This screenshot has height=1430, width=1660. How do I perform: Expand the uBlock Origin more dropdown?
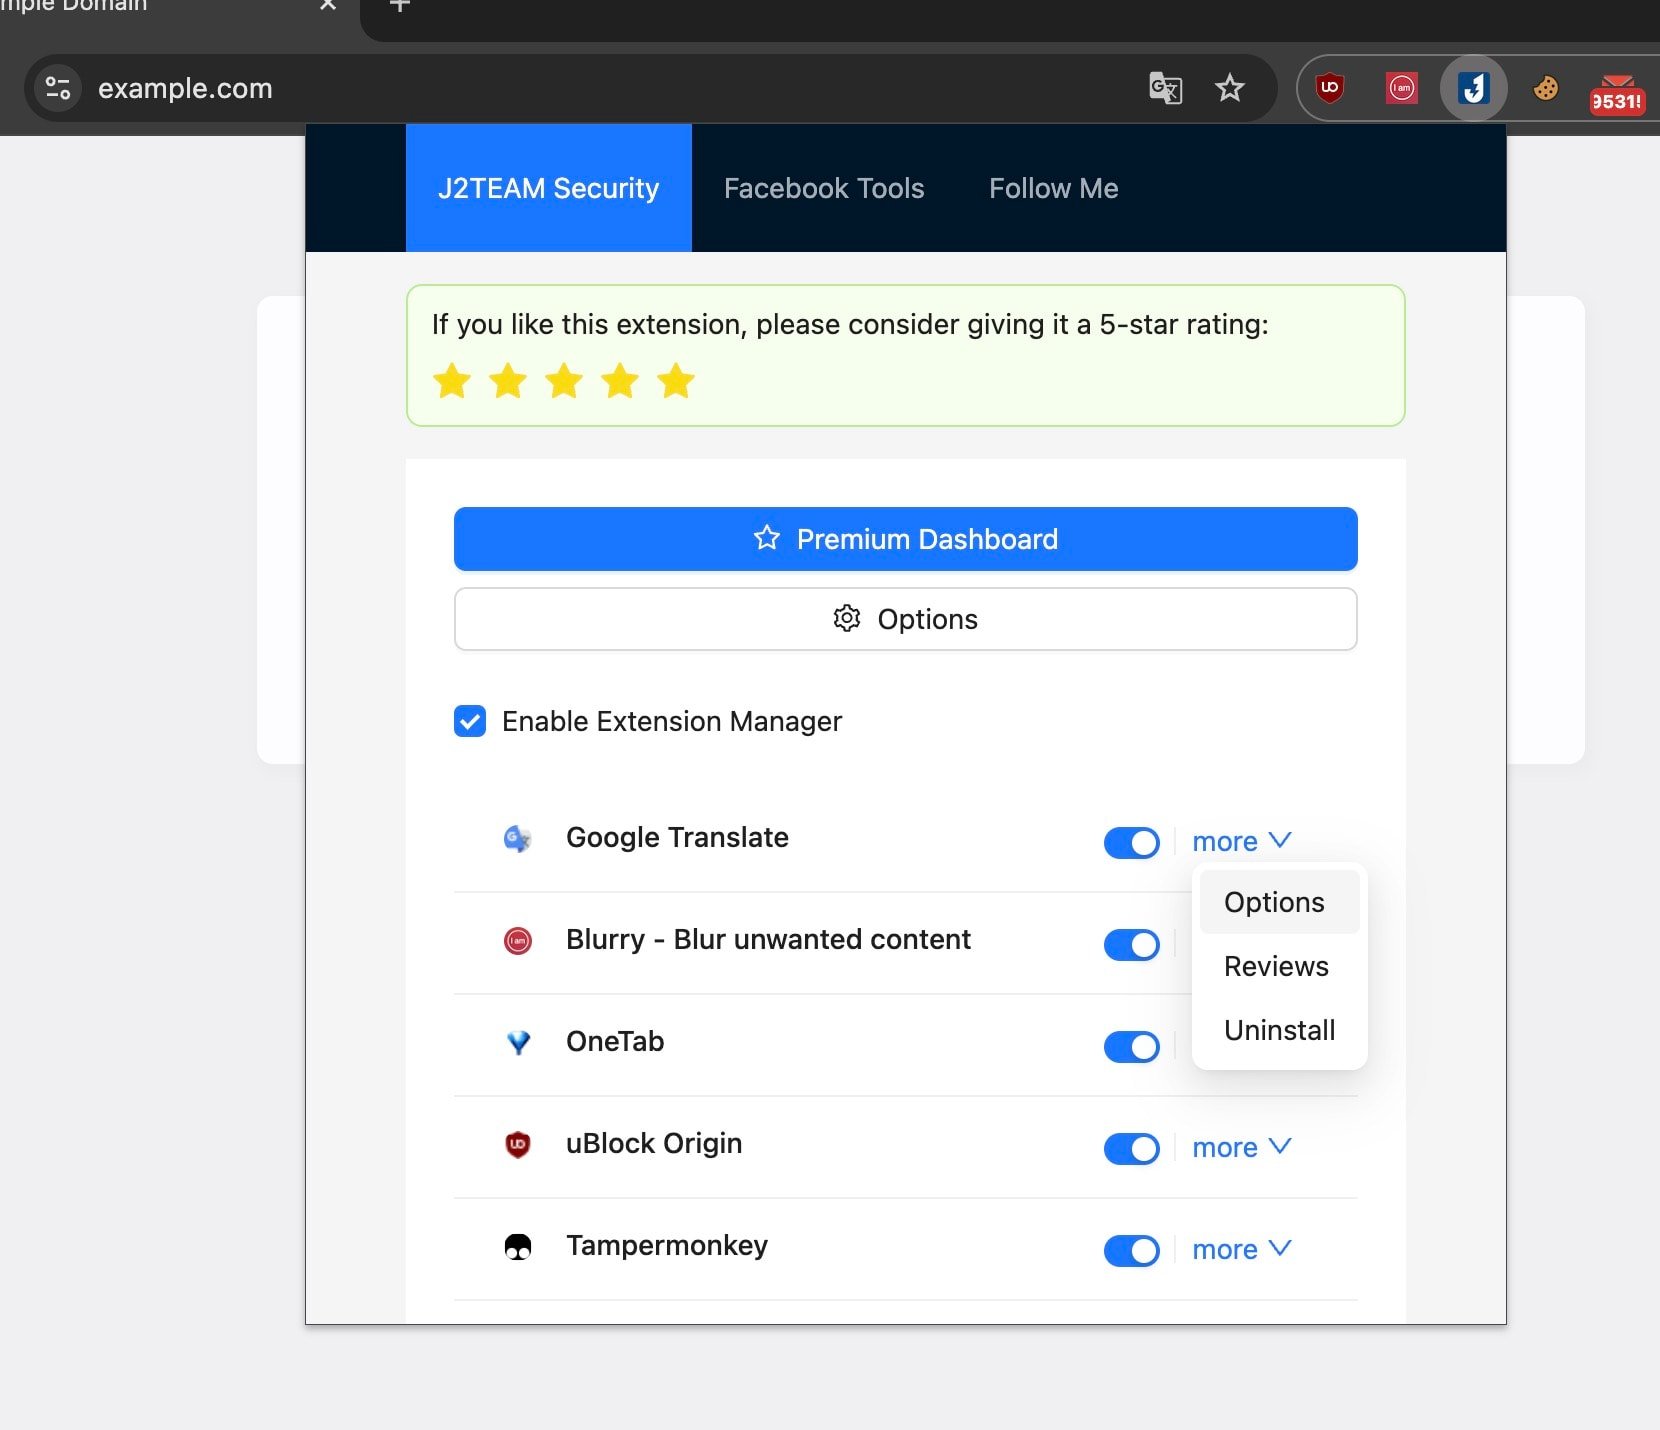1242,1147
